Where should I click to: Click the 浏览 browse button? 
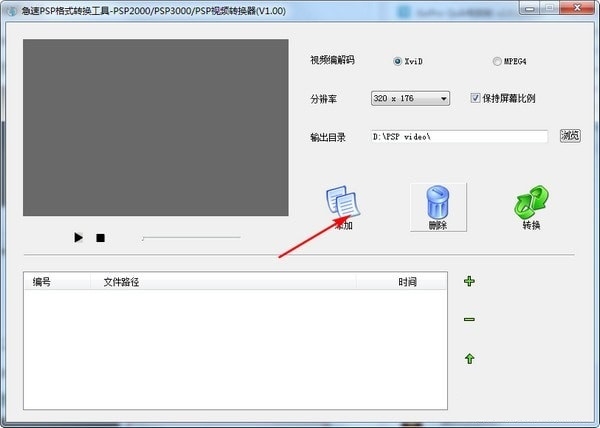(x=570, y=136)
